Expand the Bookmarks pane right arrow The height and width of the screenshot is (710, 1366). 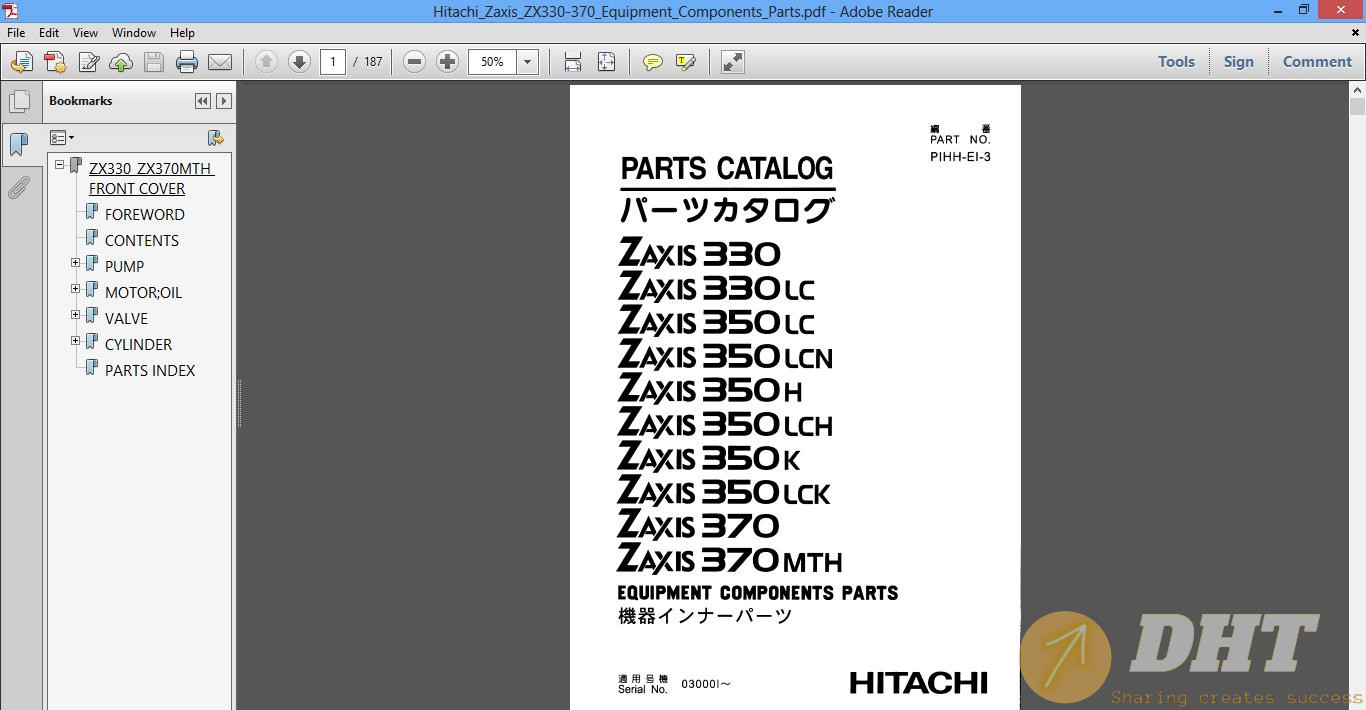[224, 101]
